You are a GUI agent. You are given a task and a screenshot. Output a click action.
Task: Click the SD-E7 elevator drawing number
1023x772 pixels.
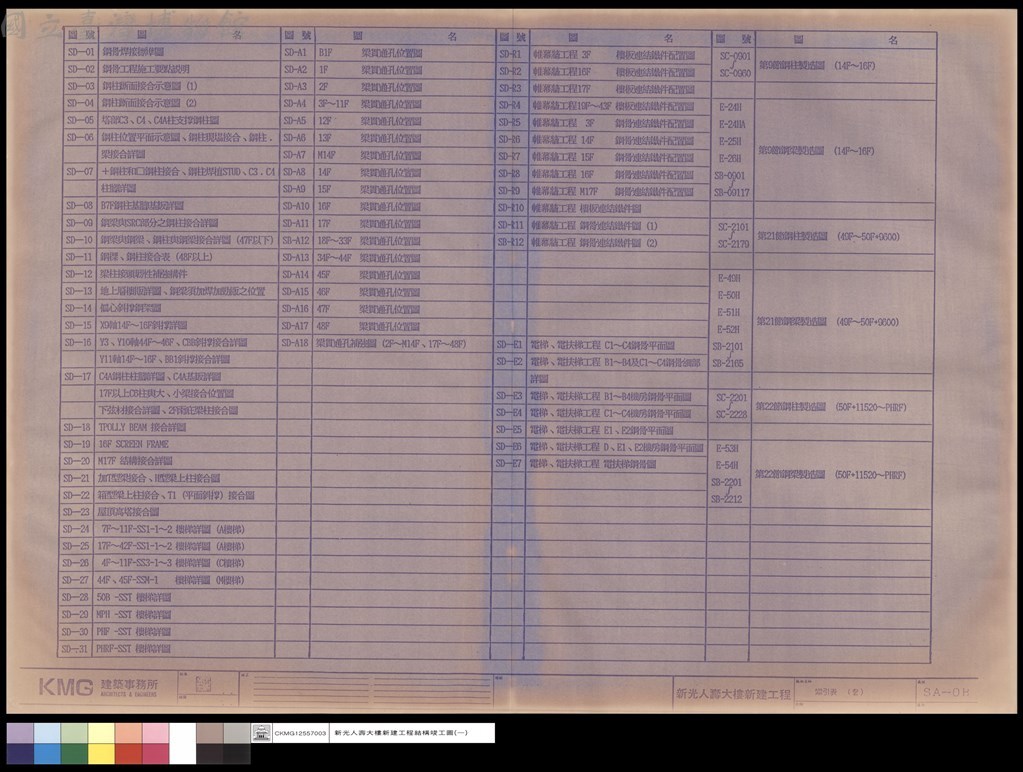click(509, 463)
